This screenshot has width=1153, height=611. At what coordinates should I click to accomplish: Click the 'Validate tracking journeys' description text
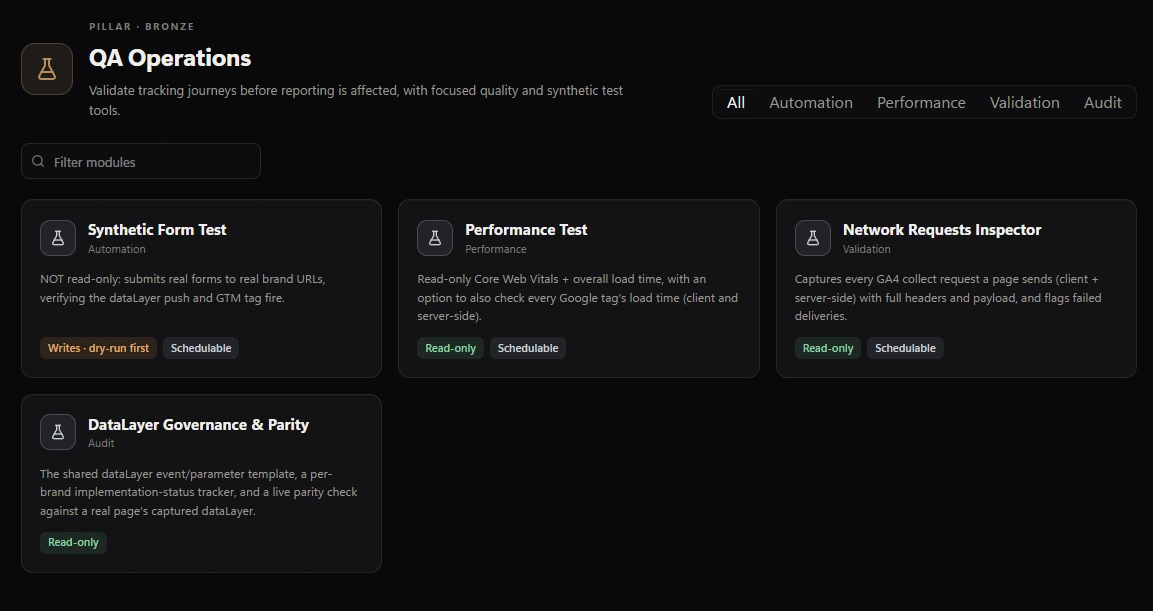pos(356,100)
